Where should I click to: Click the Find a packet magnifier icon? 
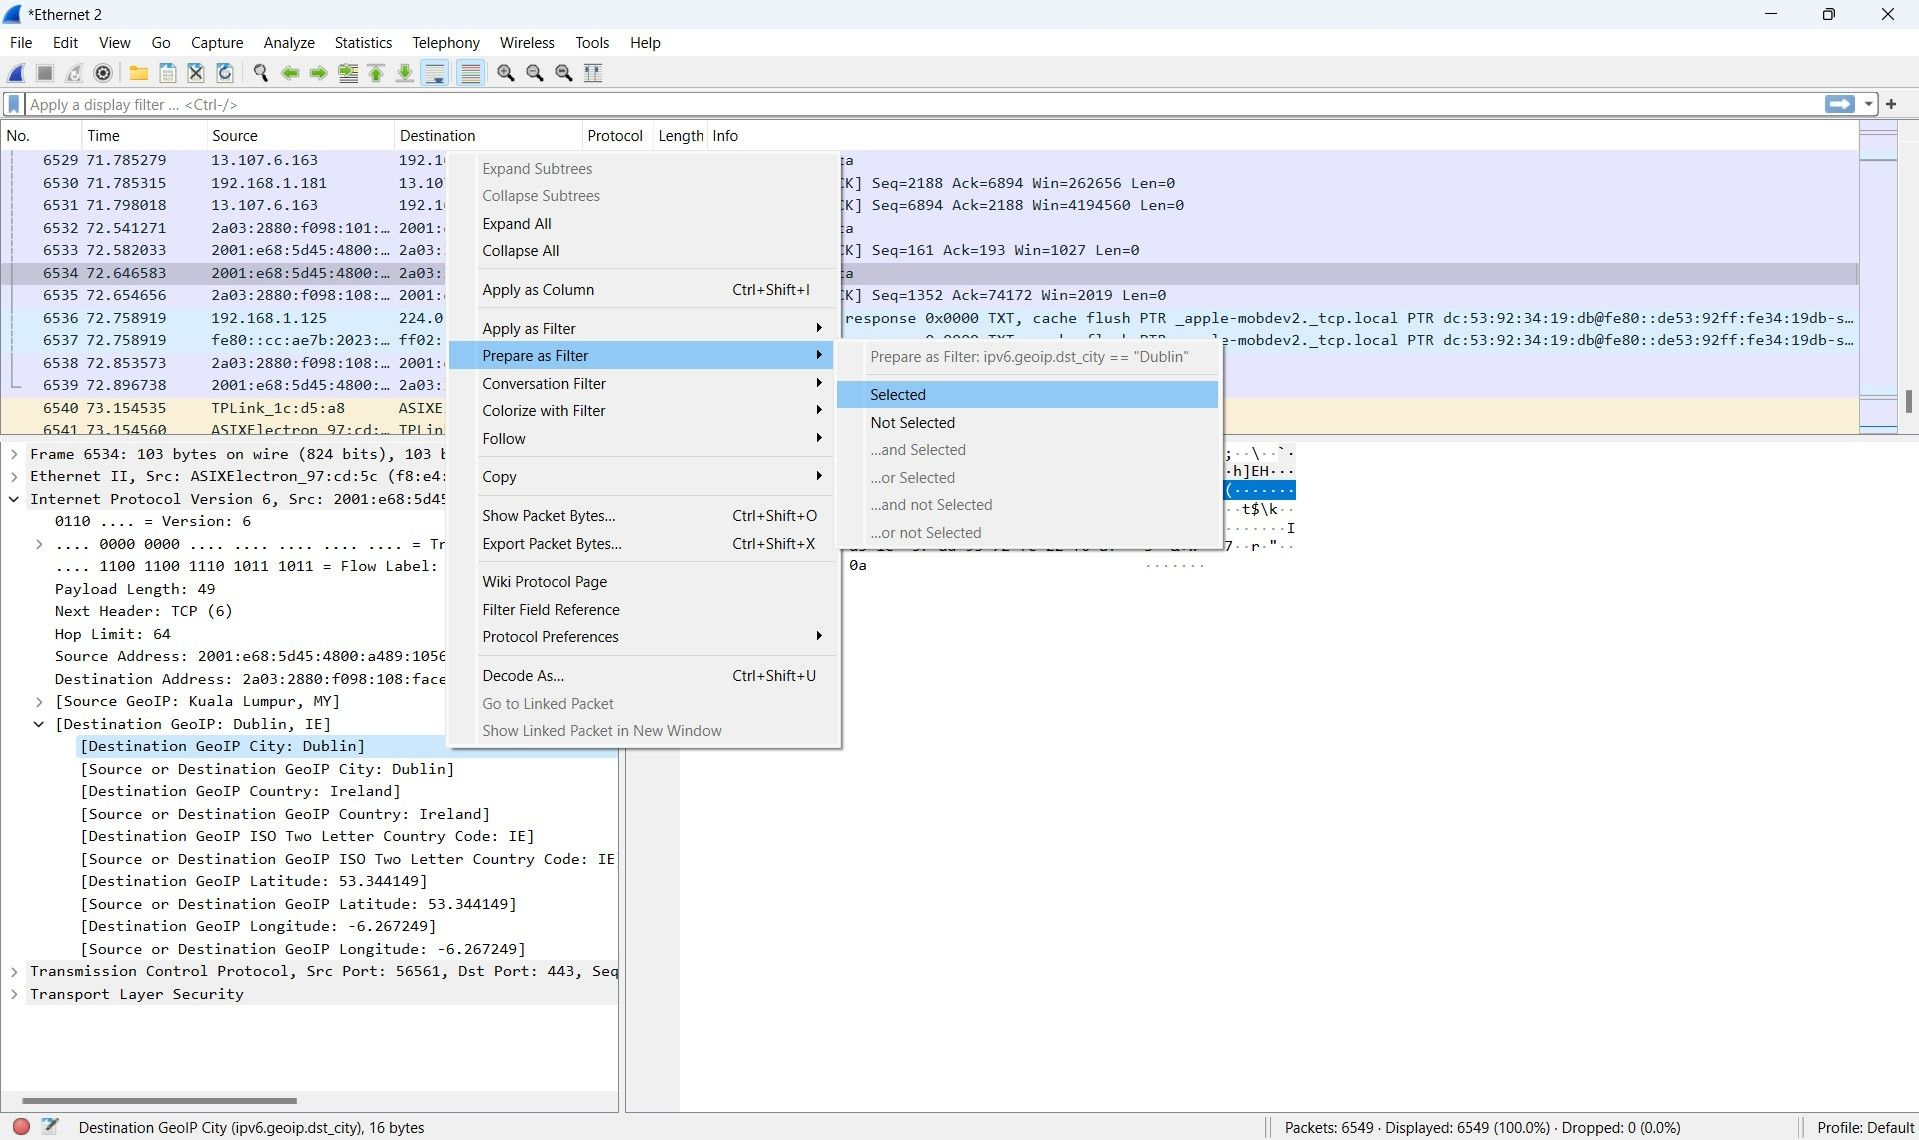(261, 73)
